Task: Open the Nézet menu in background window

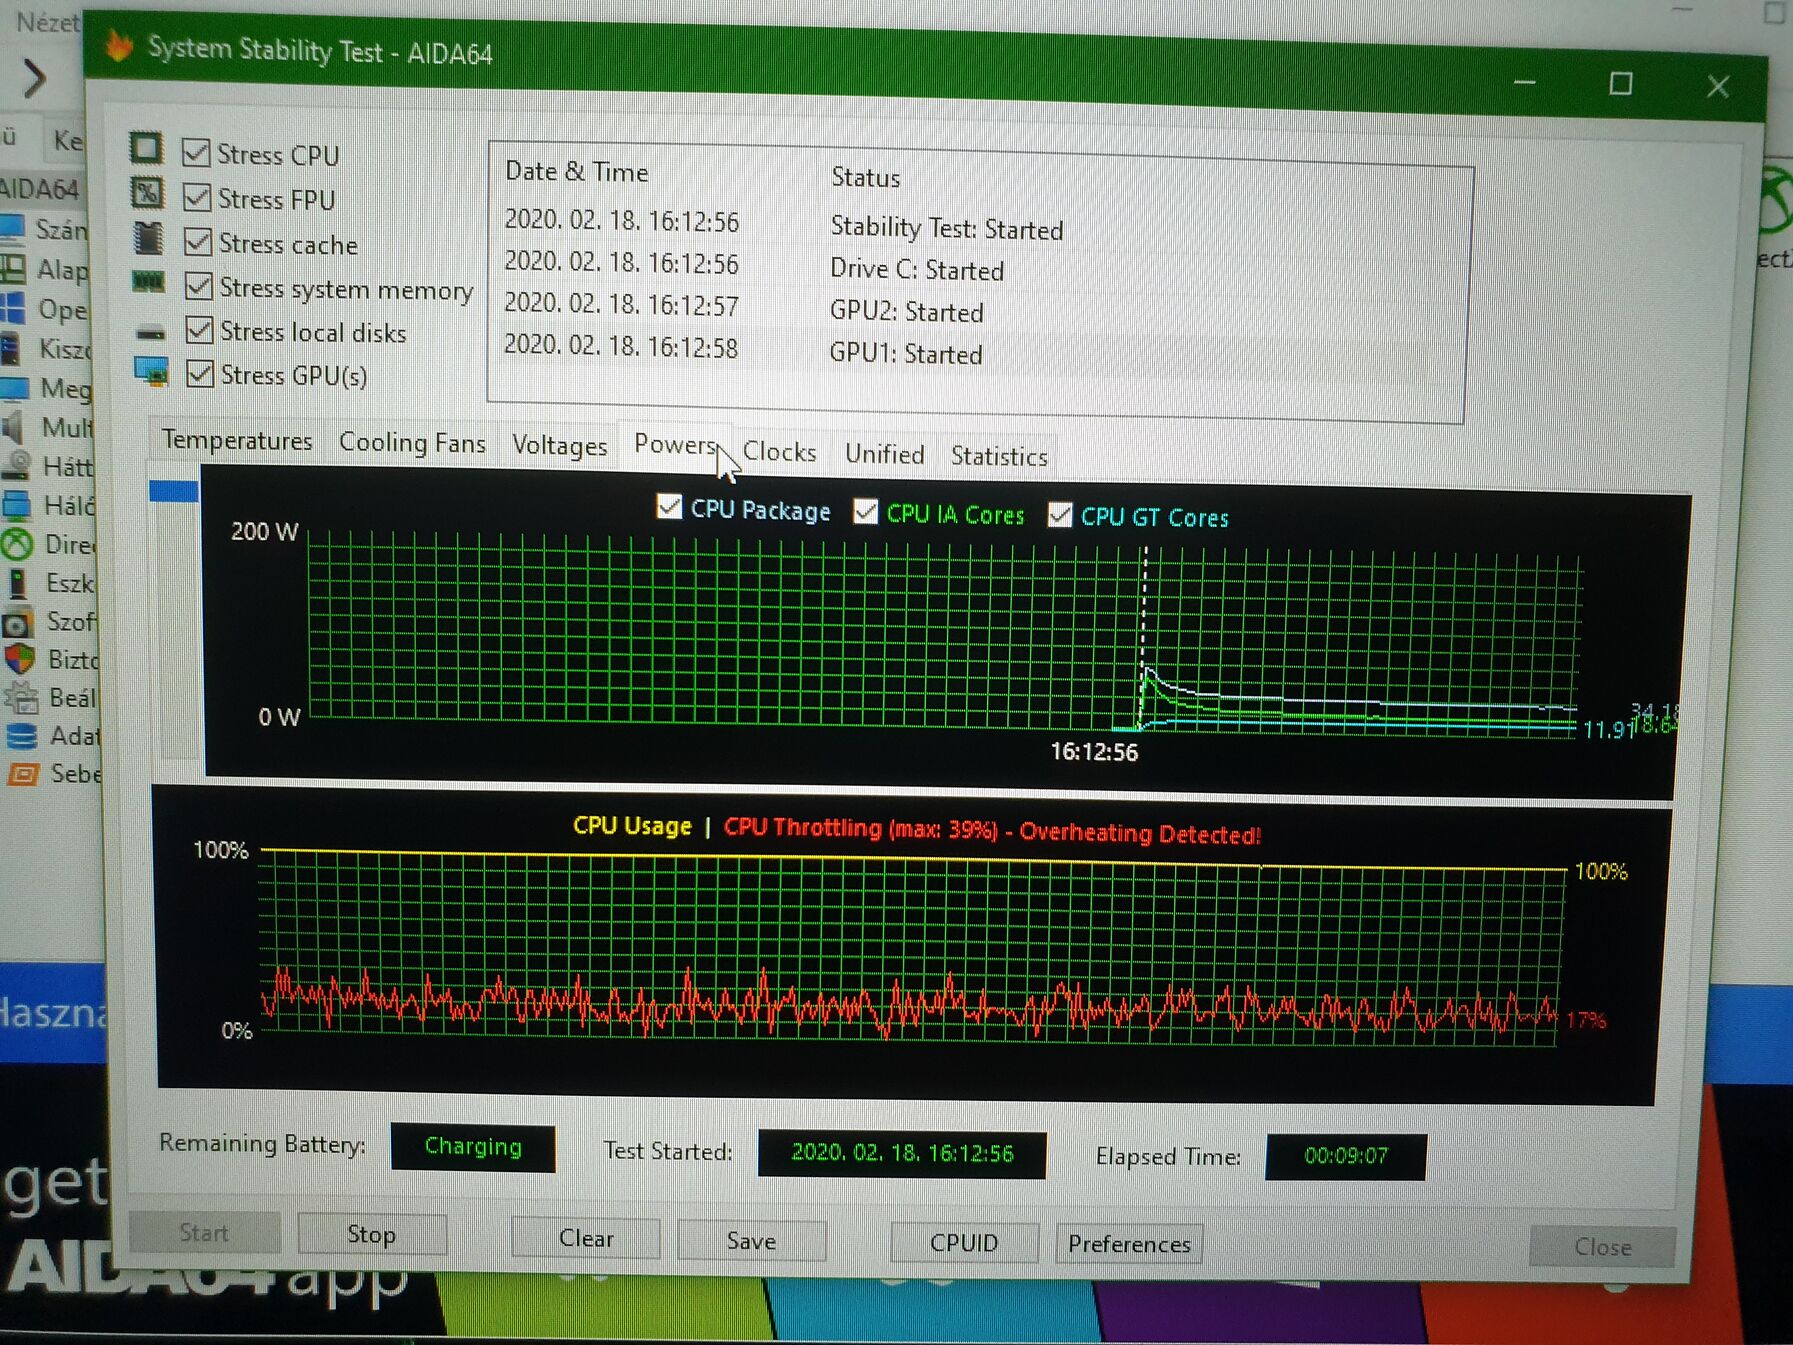Action: click(x=46, y=22)
